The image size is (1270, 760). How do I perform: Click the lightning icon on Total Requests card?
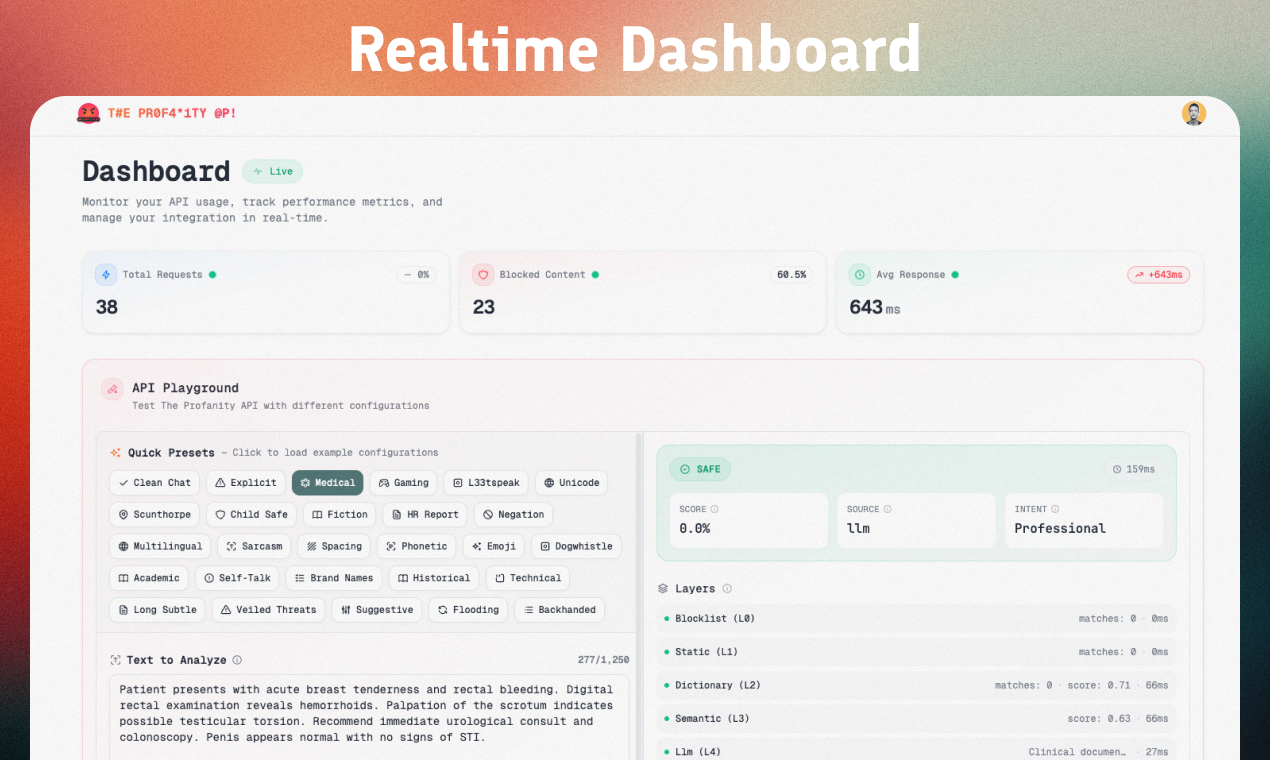[105, 274]
